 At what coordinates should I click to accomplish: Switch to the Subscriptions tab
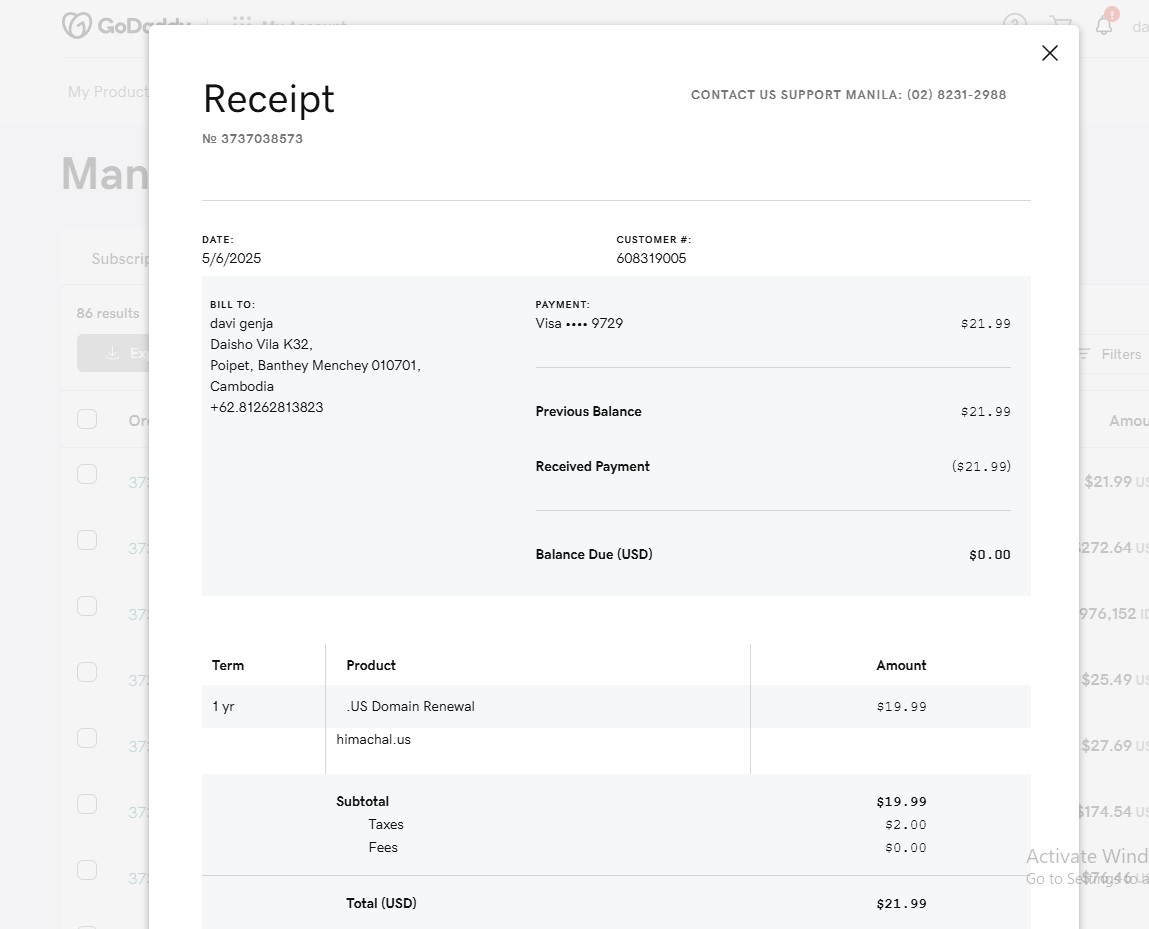point(120,259)
